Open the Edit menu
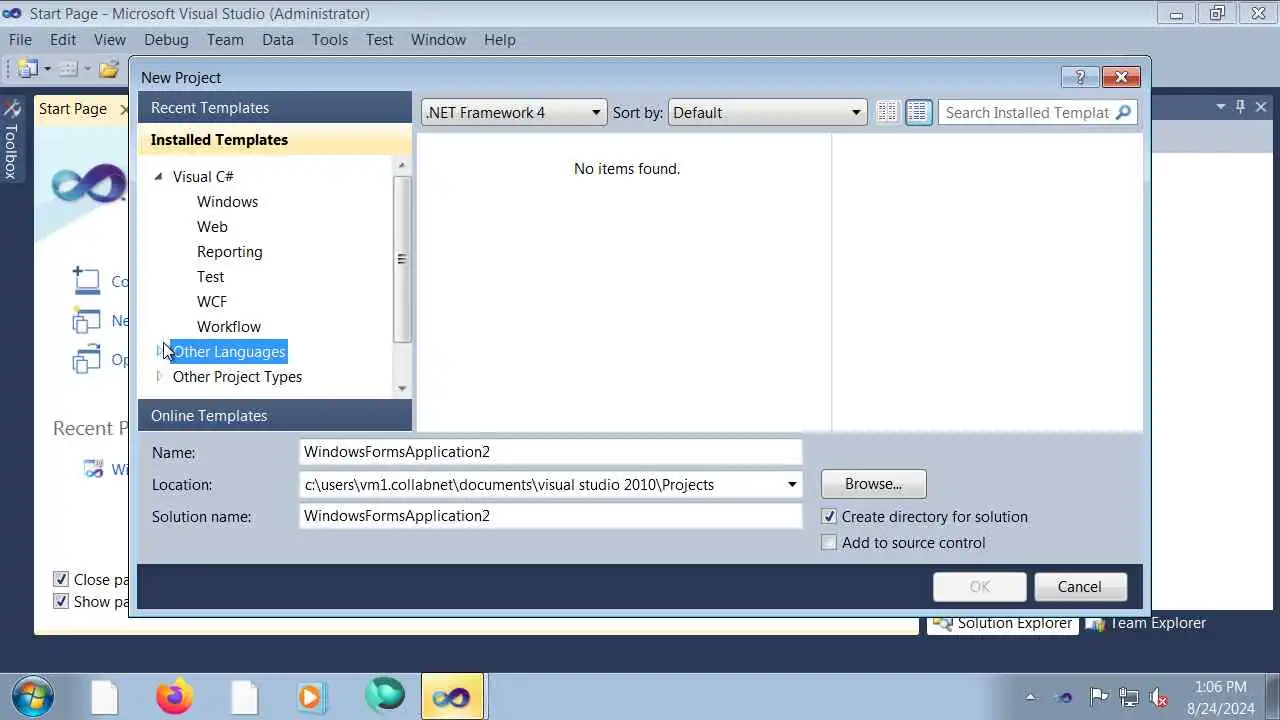 63,40
